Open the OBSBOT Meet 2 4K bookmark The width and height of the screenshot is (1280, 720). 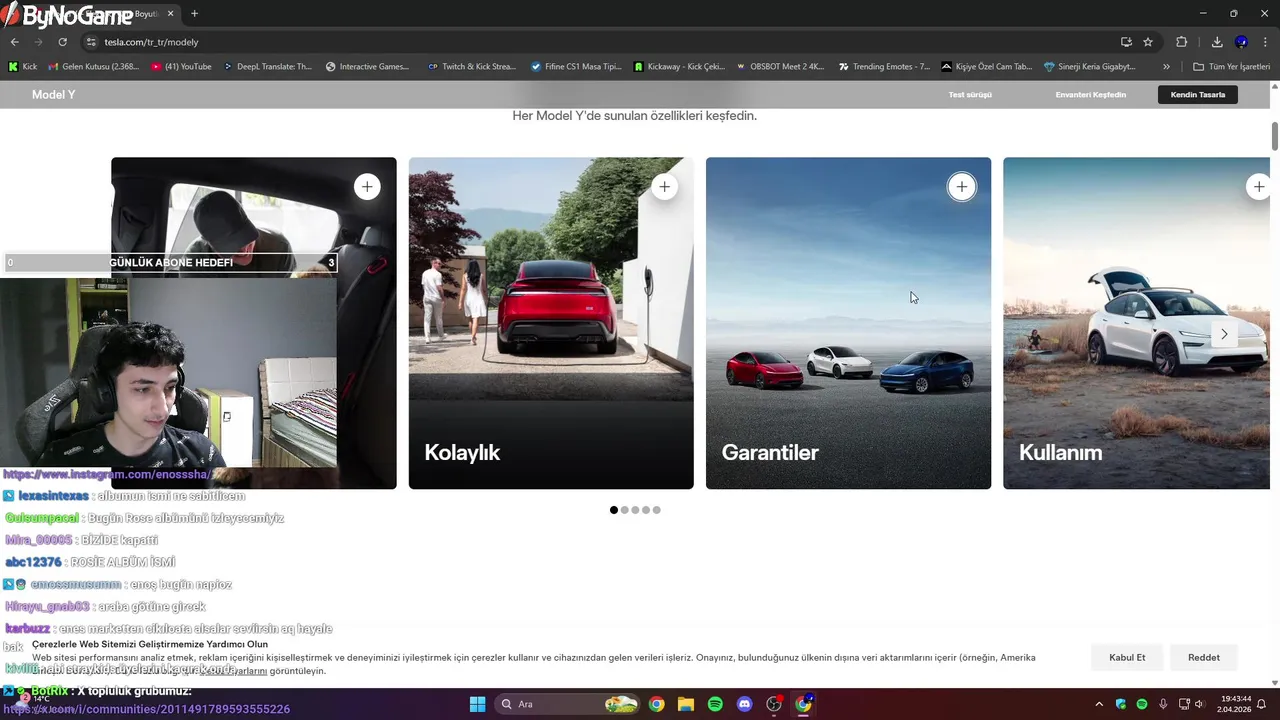coord(781,67)
